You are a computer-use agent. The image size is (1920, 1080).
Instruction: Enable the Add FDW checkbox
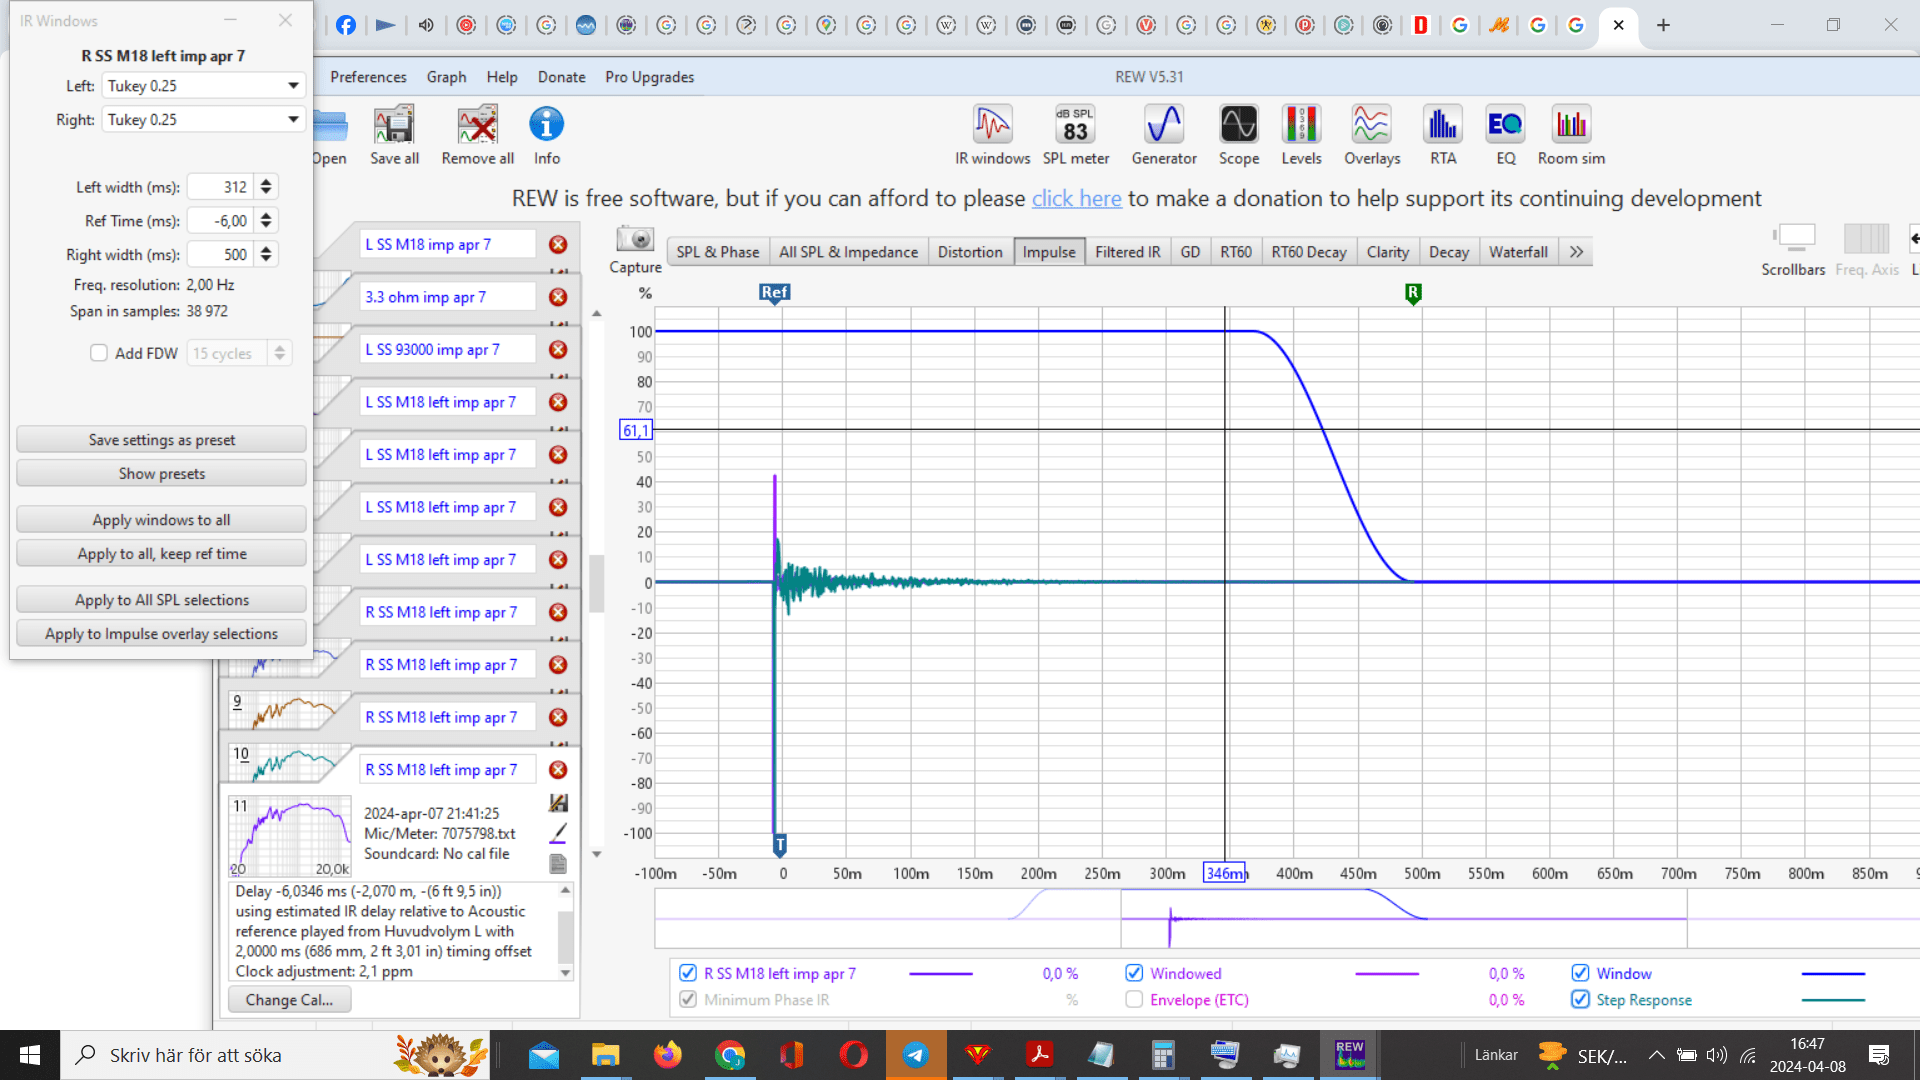99,353
